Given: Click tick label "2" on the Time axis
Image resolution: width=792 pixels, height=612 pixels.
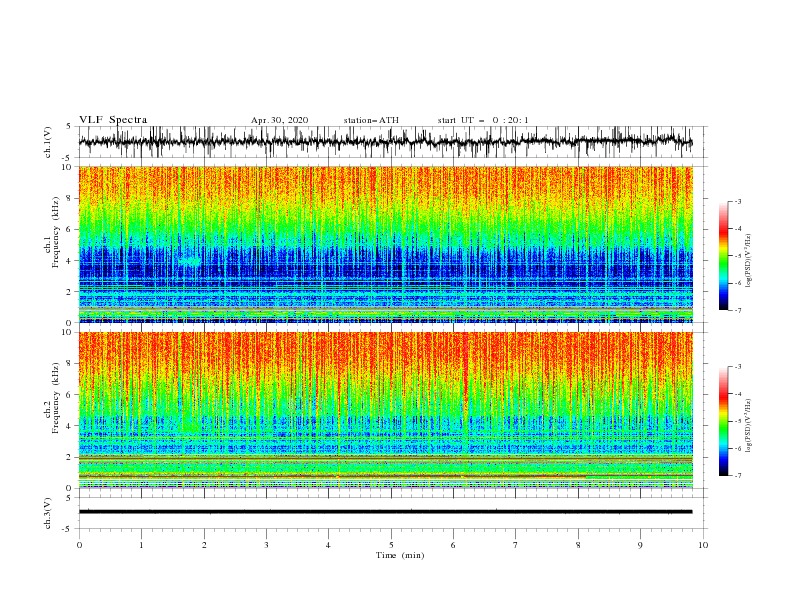Looking at the screenshot, I should coord(204,545).
